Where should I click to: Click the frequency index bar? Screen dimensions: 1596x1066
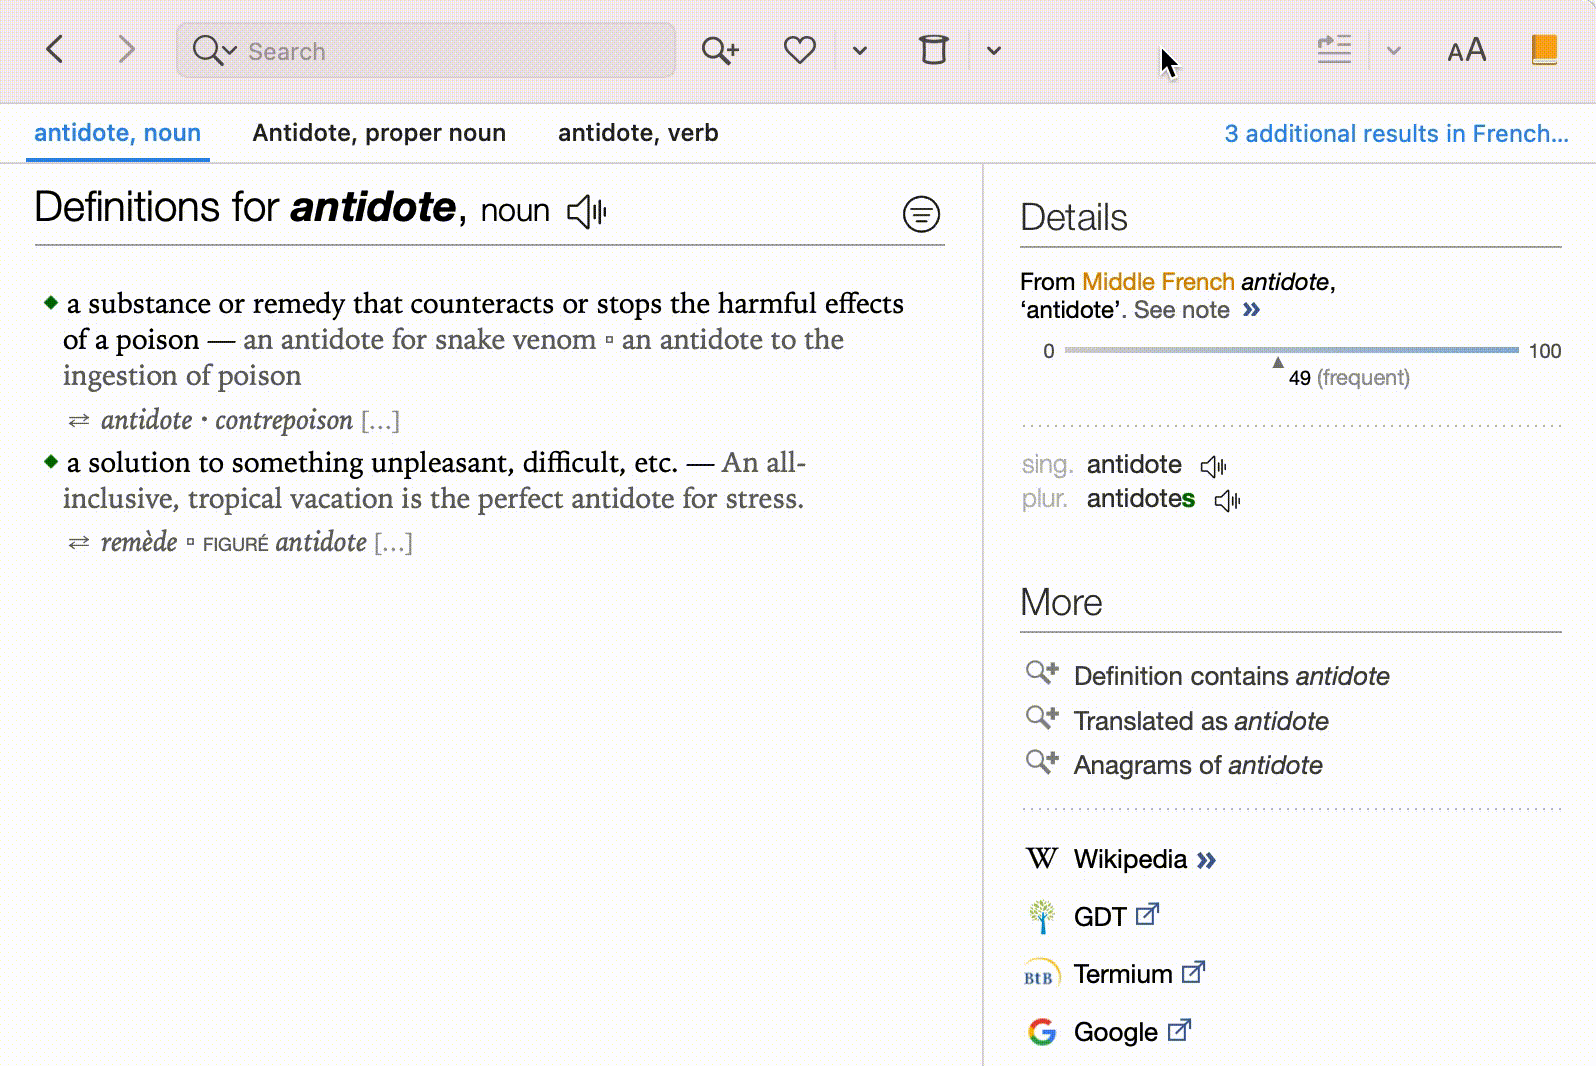pos(1291,350)
